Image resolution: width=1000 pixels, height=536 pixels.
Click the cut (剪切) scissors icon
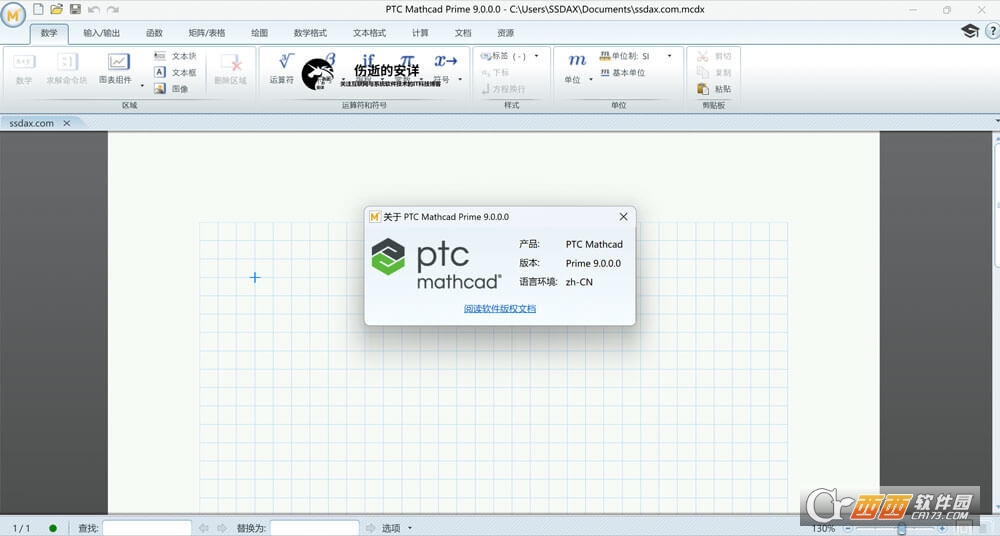point(703,56)
